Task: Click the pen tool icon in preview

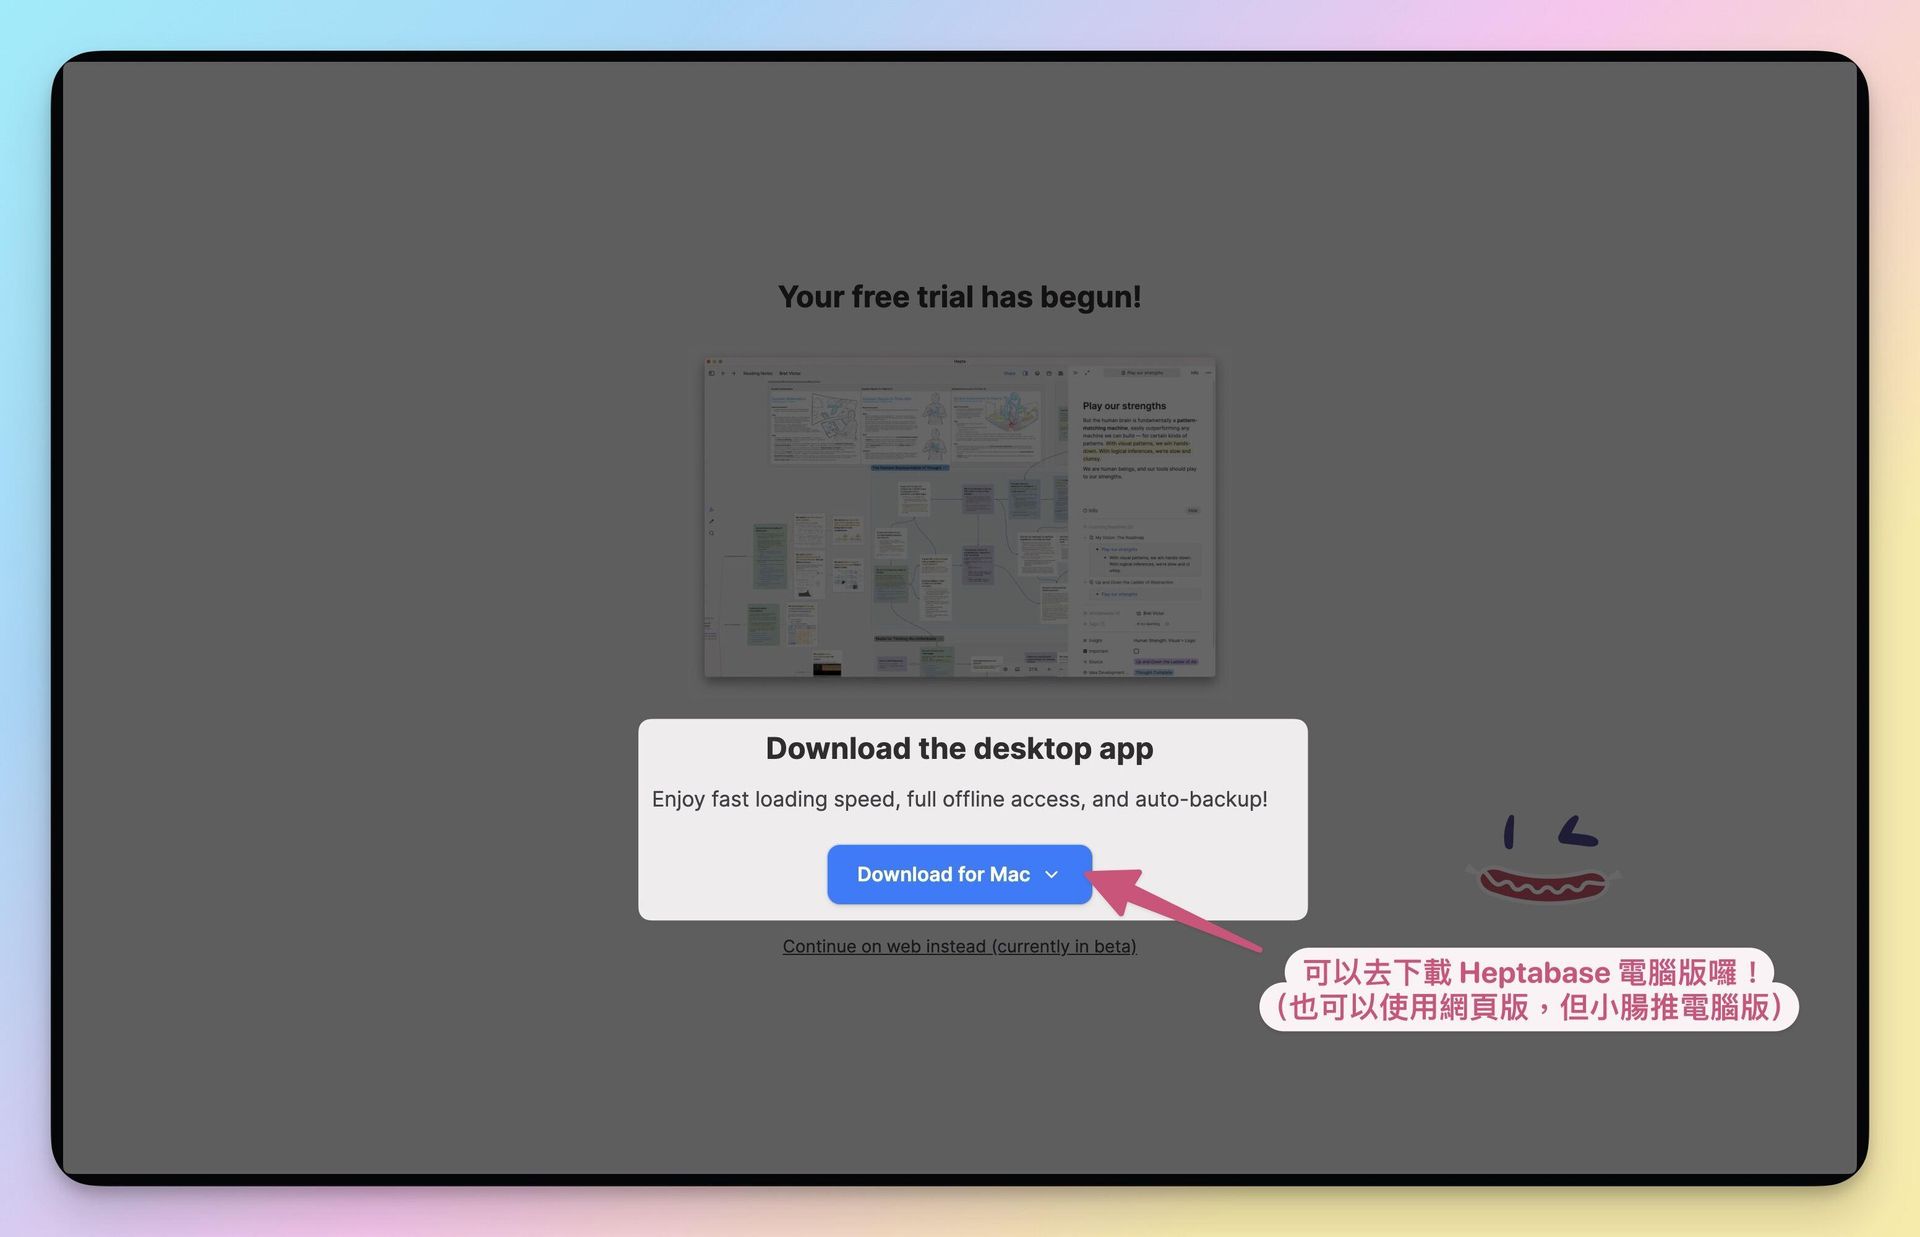Action: click(x=712, y=521)
